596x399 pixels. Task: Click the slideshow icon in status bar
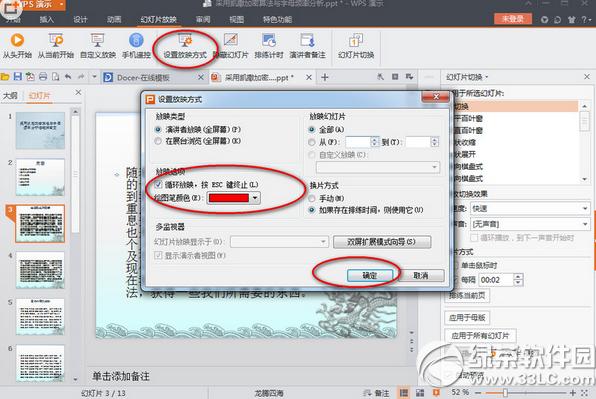436,393
